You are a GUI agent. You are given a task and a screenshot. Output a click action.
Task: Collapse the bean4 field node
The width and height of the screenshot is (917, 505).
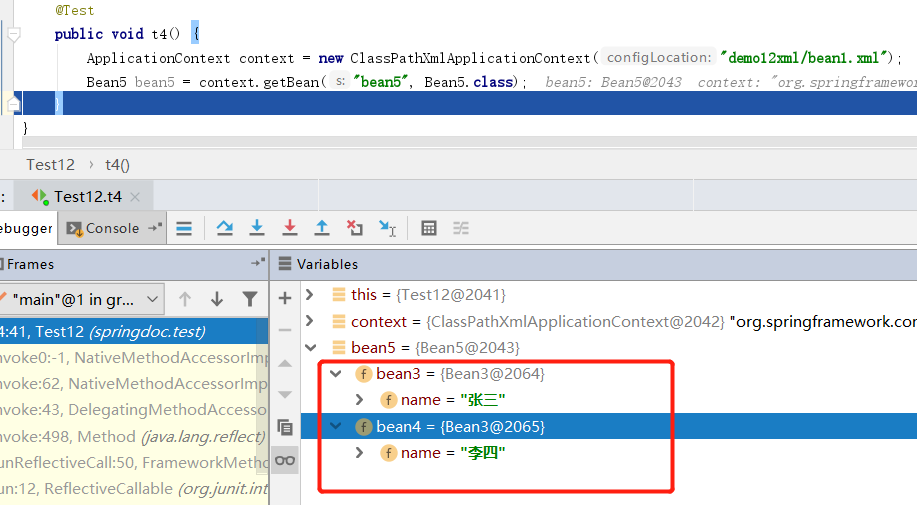click(336, 426)
